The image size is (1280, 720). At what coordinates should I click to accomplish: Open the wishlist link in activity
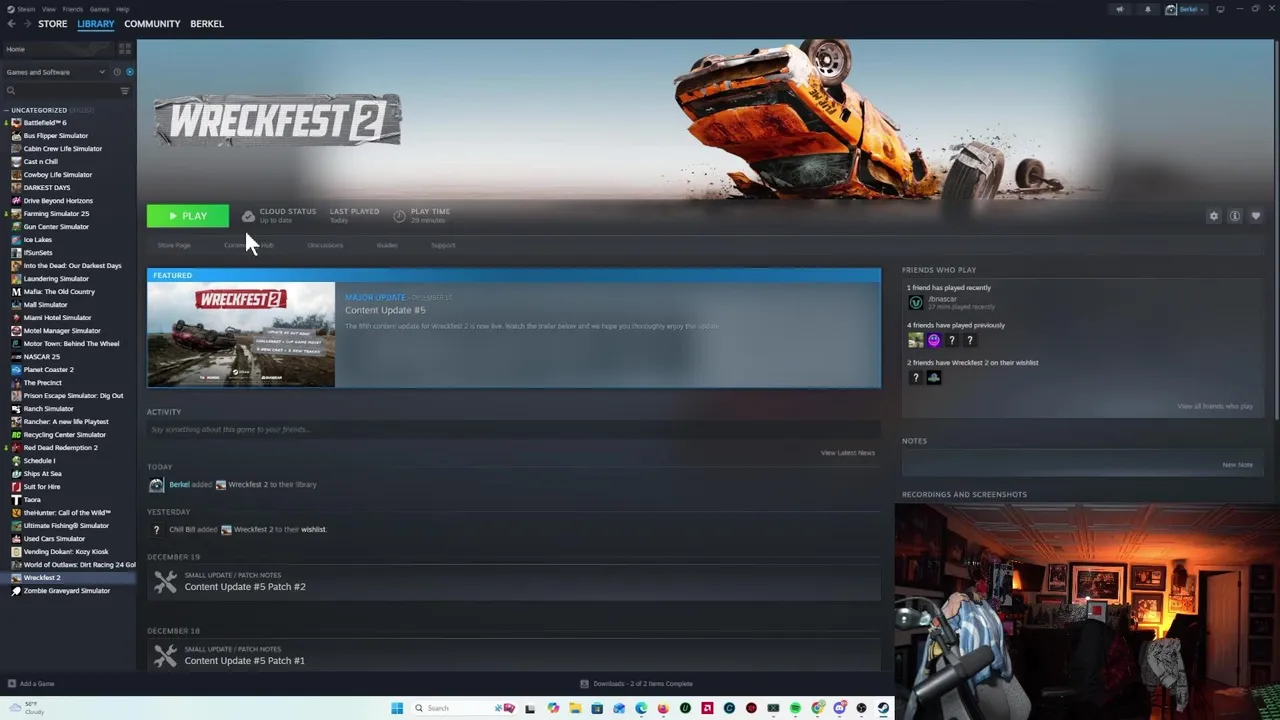point(313,529)
